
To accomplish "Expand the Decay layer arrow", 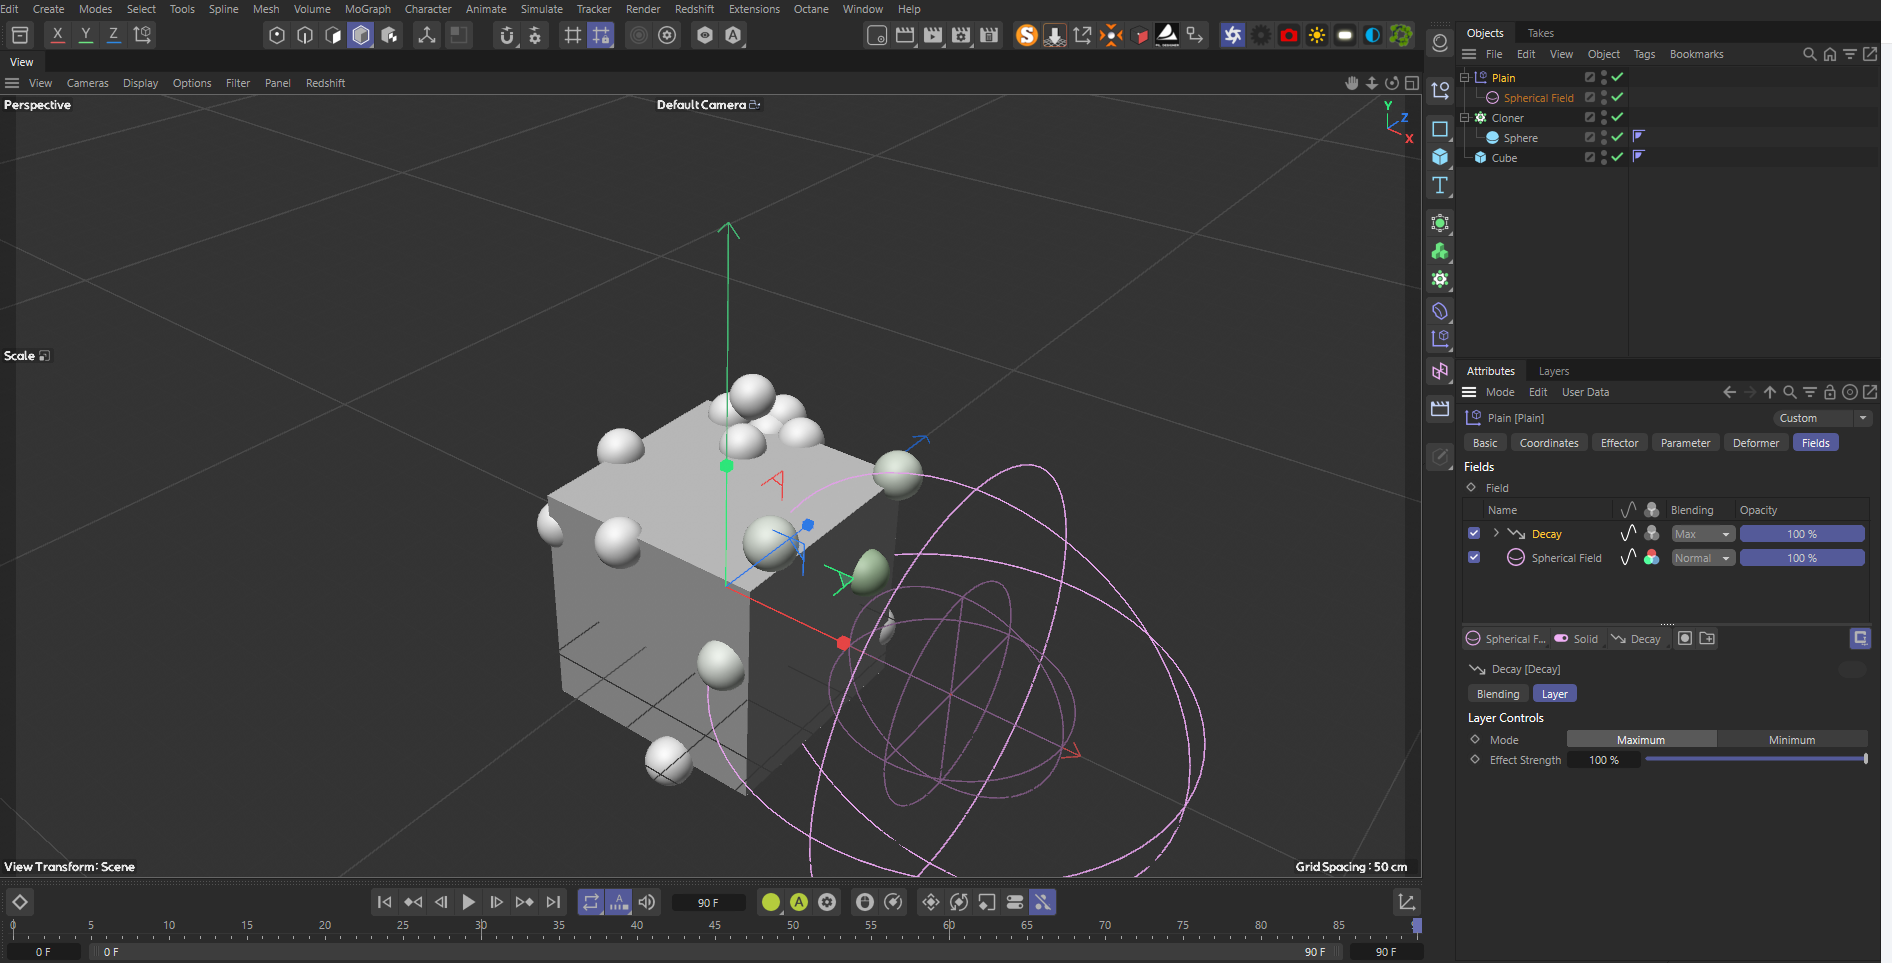I will (x=1496, y=534).
